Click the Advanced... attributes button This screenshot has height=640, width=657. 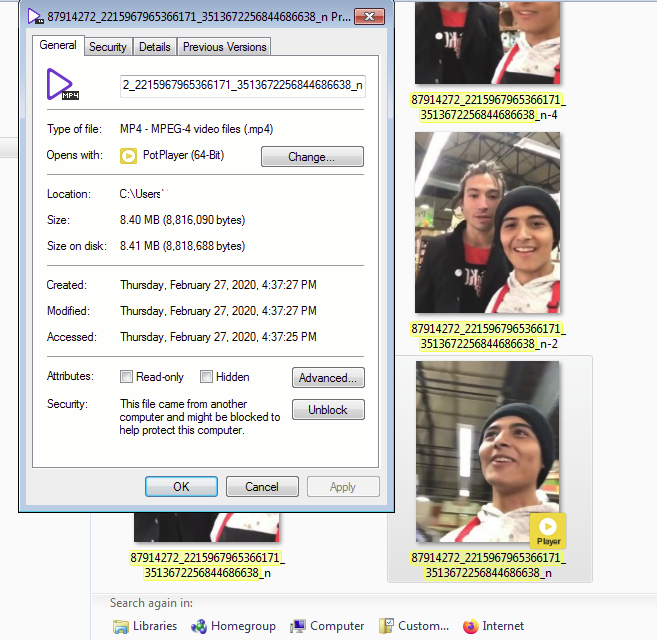click(x=328, y=378)
